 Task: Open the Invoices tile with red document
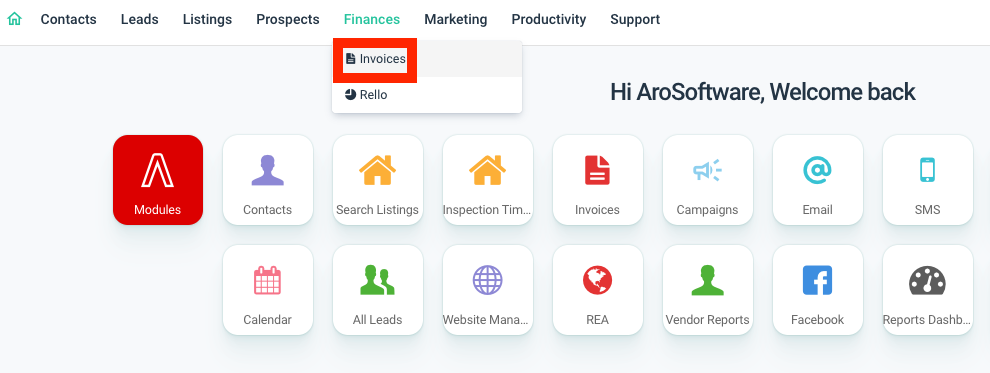pos(597,180)
